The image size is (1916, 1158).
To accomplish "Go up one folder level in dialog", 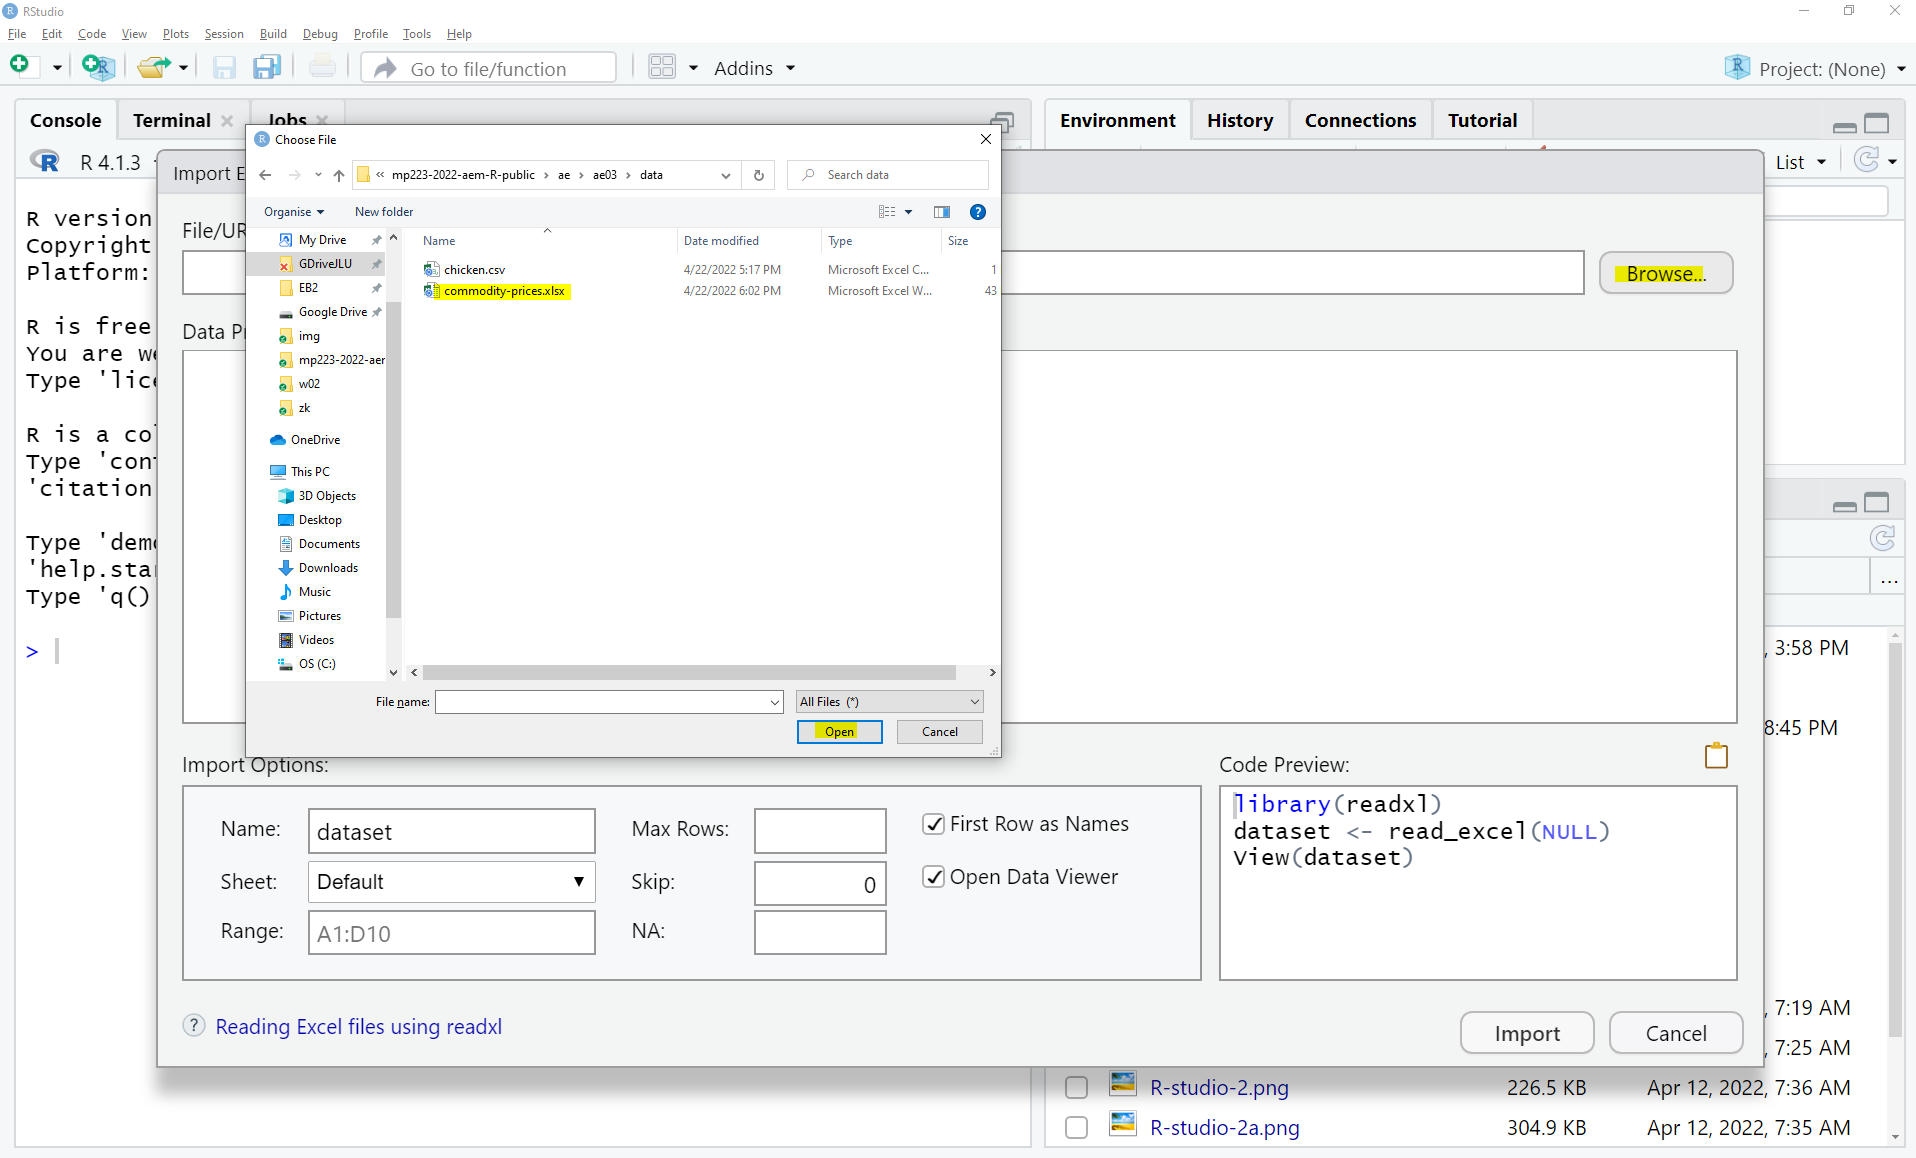I will click(x=339, y=175).
